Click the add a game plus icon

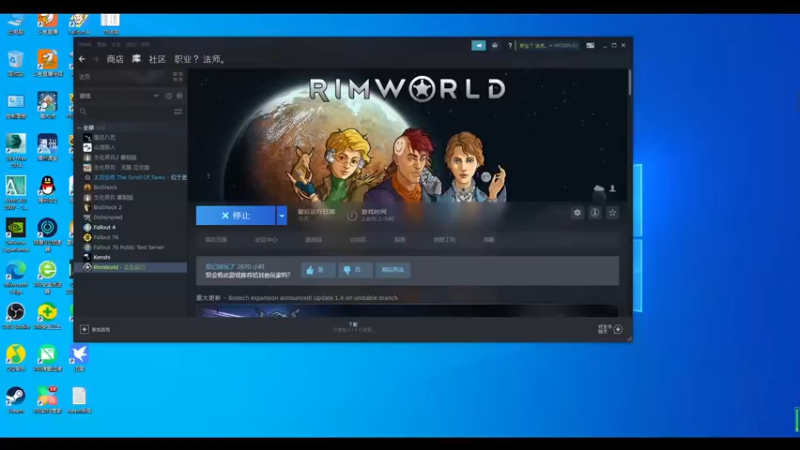pyautogui.click(x=85, y=330)
